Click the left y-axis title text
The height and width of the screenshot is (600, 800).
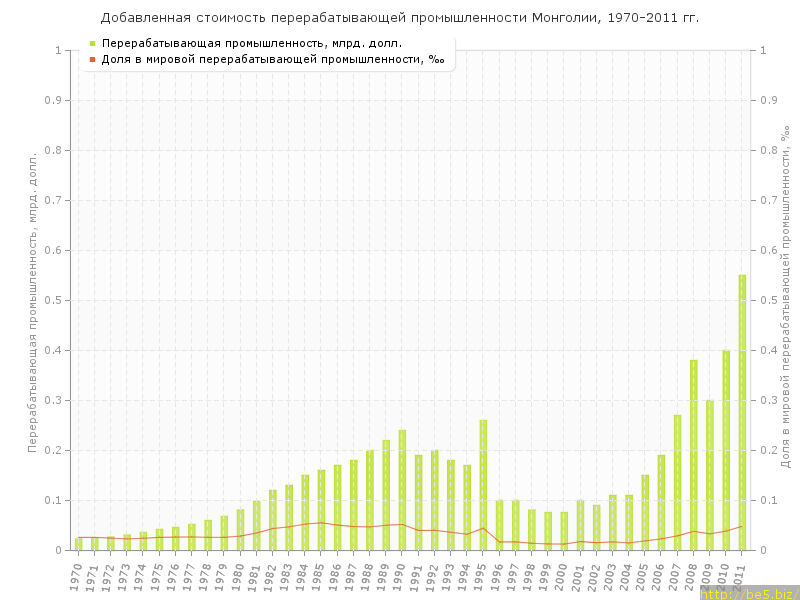[x=32, y=302]
